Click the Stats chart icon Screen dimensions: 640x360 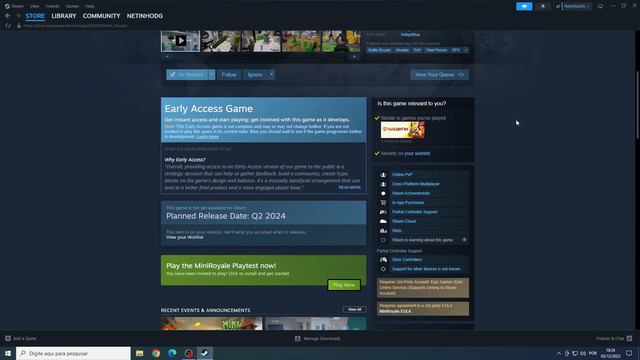(x=383, y=231)
